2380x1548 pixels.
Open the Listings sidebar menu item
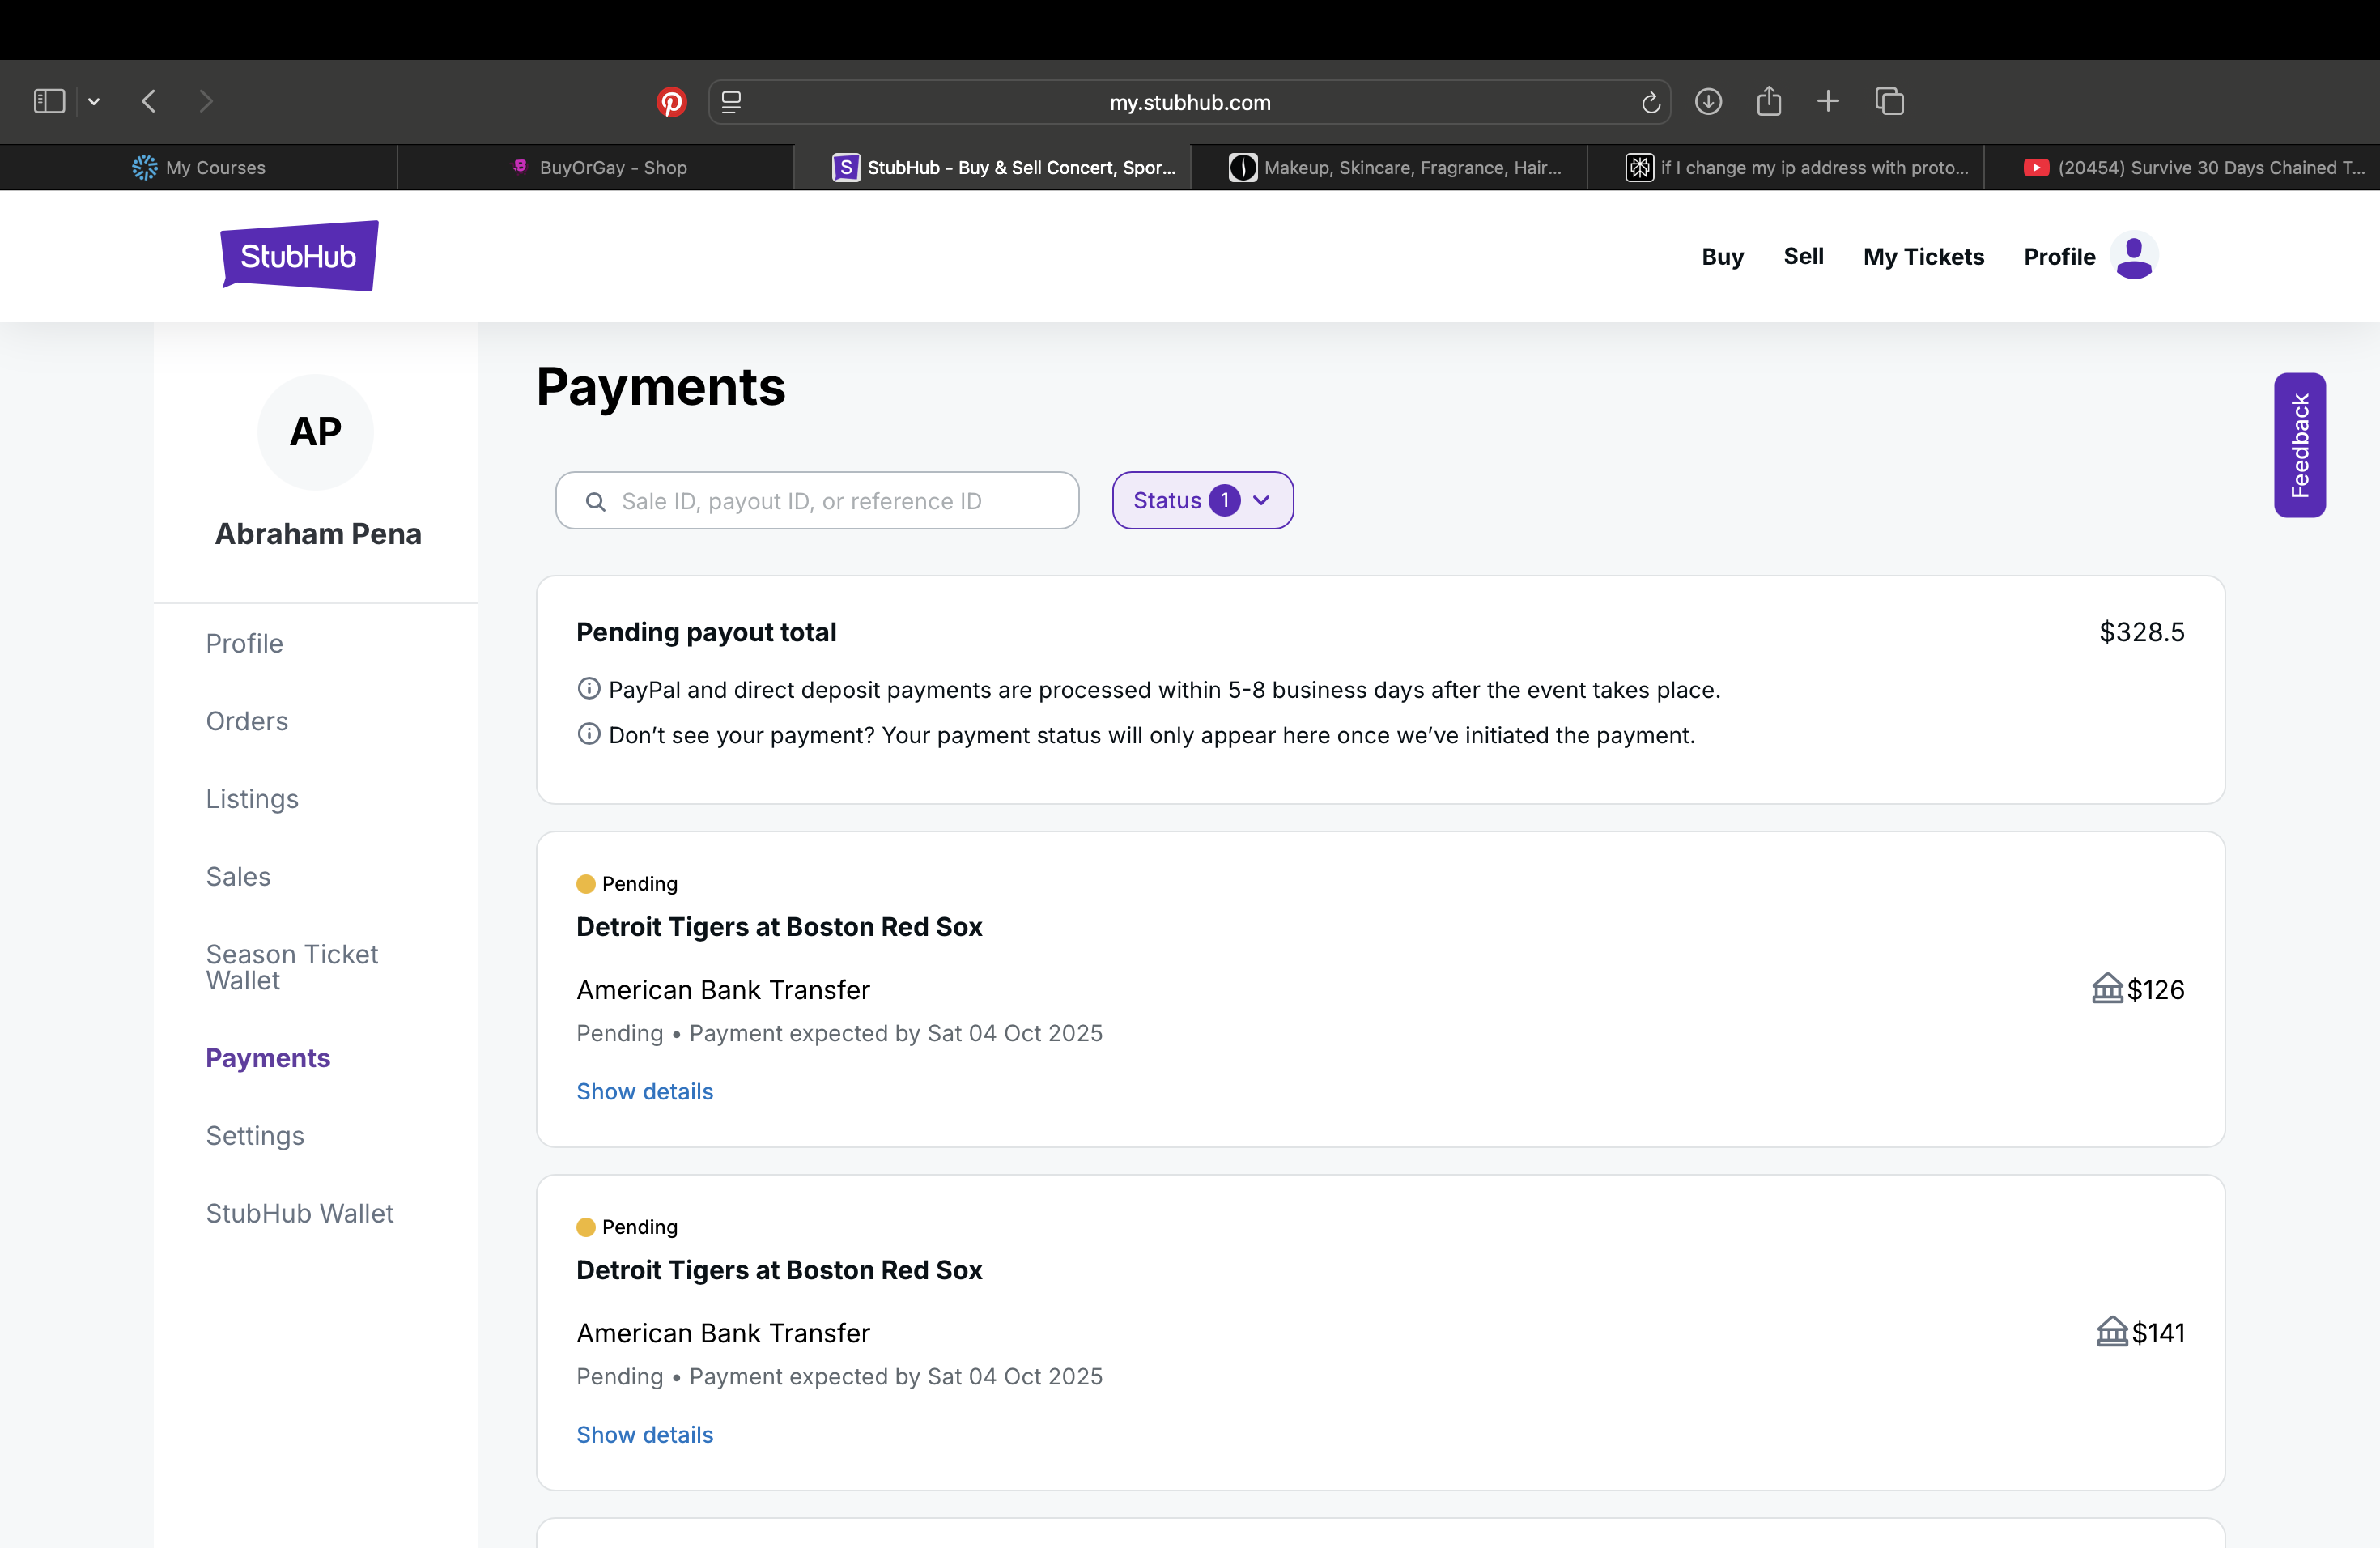coord(252,798)
